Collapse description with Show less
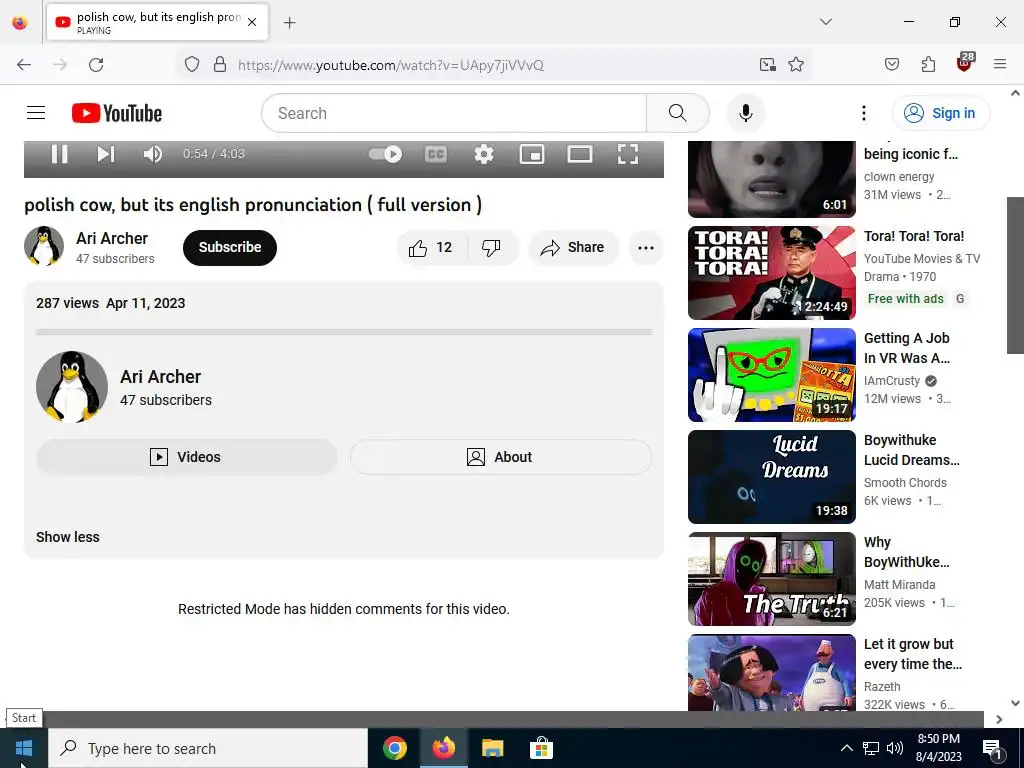This screenshot has width=1024, height=768. point(68,537)
